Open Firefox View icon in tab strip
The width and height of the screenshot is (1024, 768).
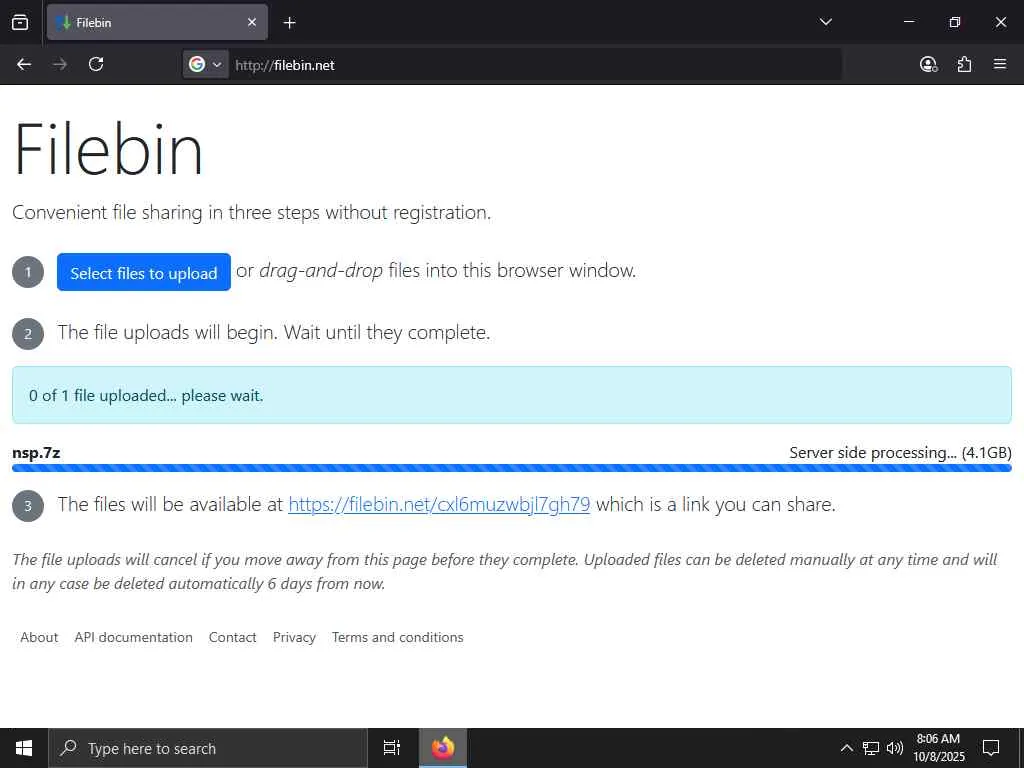(x=20, y=22)
